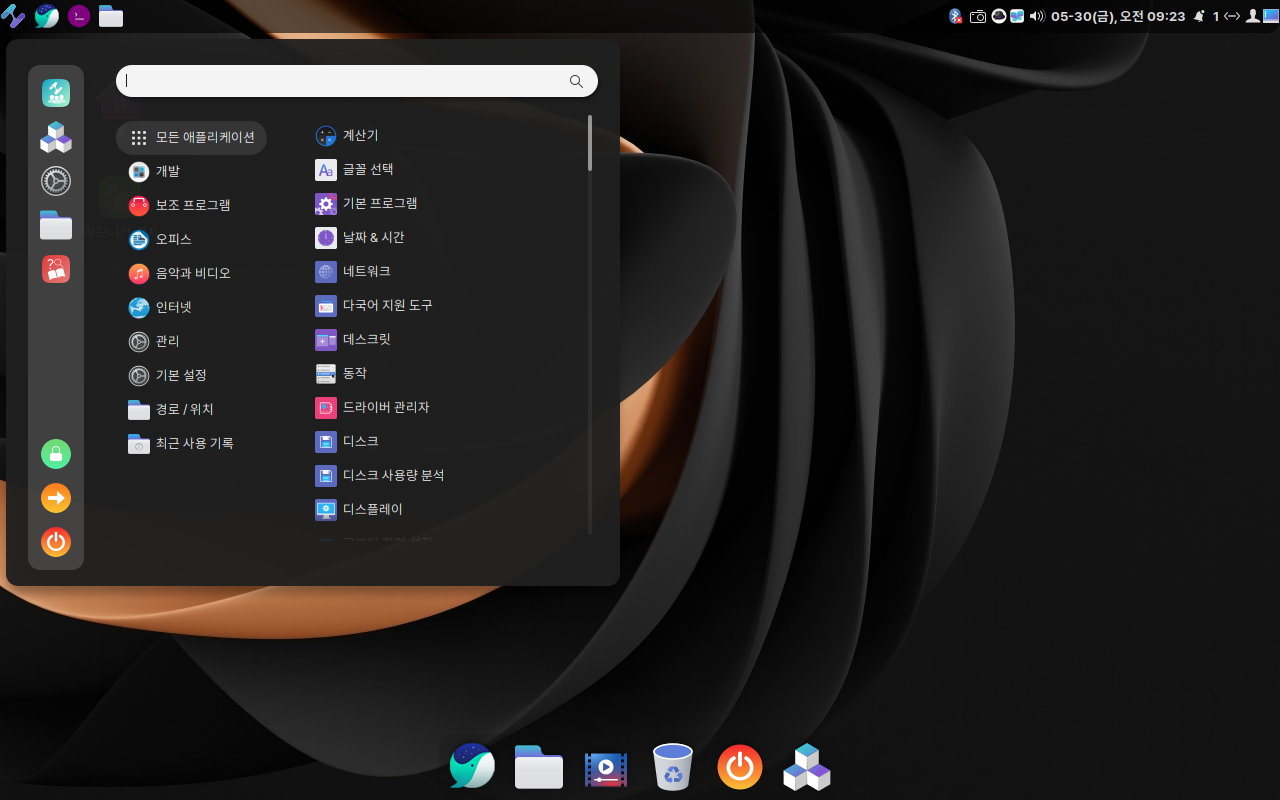
Task: Open files folder from top panel
Action: [111, 16]
